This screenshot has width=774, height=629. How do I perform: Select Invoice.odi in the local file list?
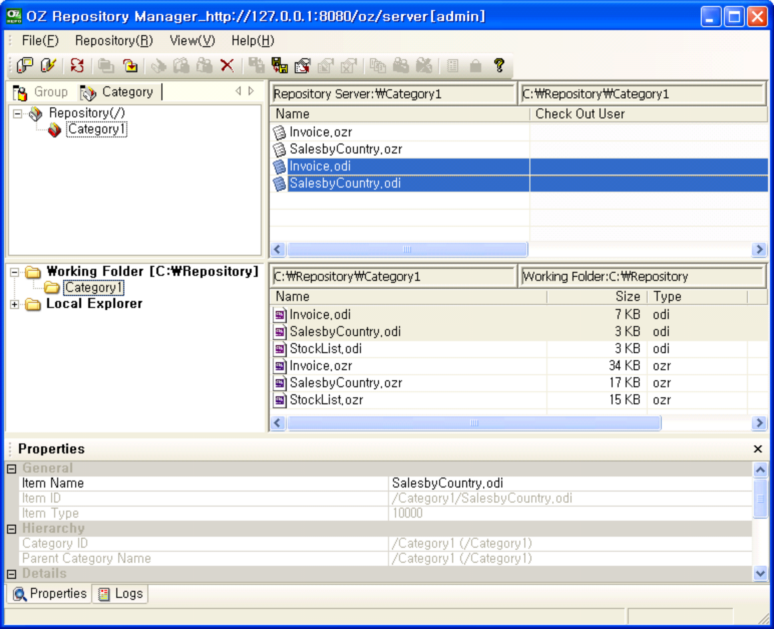[x=320, y=314]
